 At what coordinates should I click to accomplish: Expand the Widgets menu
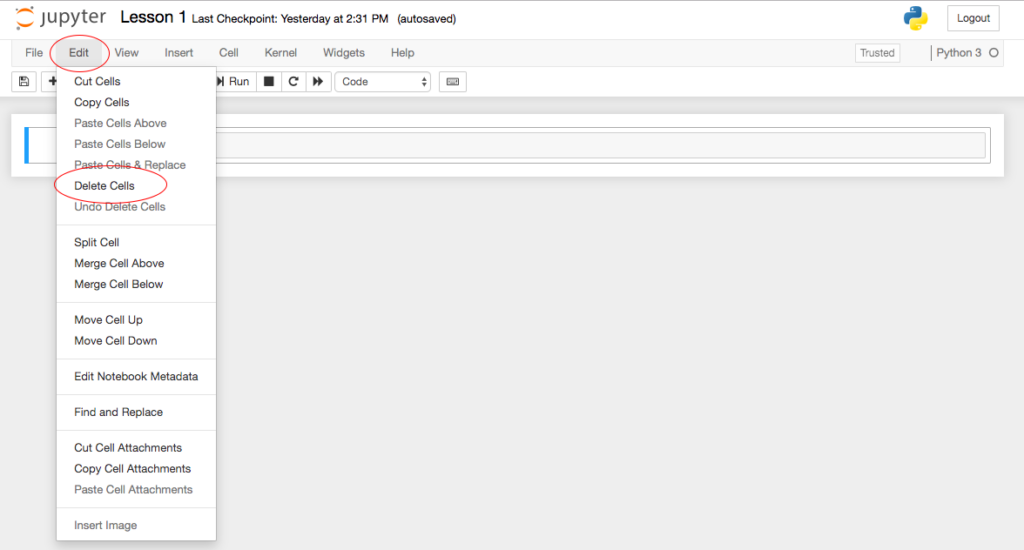click(x=343, y=53)
